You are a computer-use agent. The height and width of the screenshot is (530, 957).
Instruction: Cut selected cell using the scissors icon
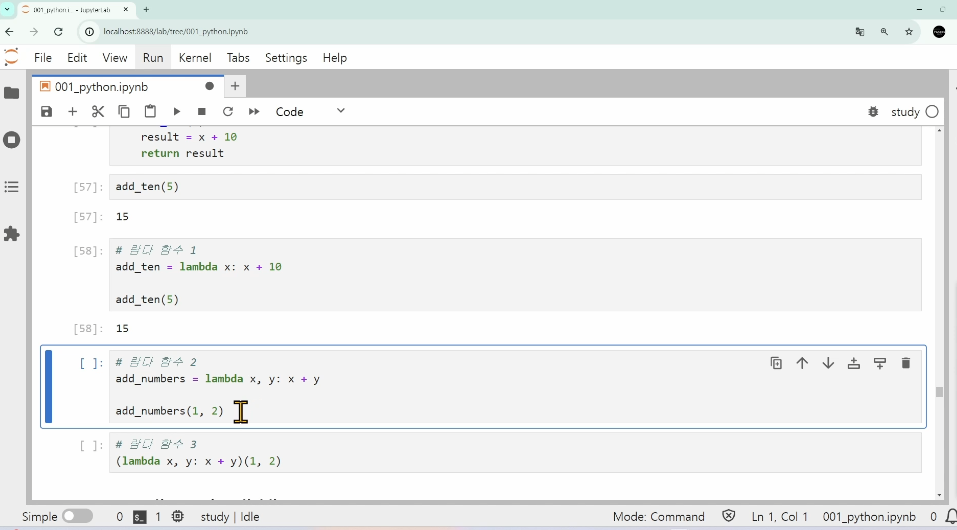98,112
